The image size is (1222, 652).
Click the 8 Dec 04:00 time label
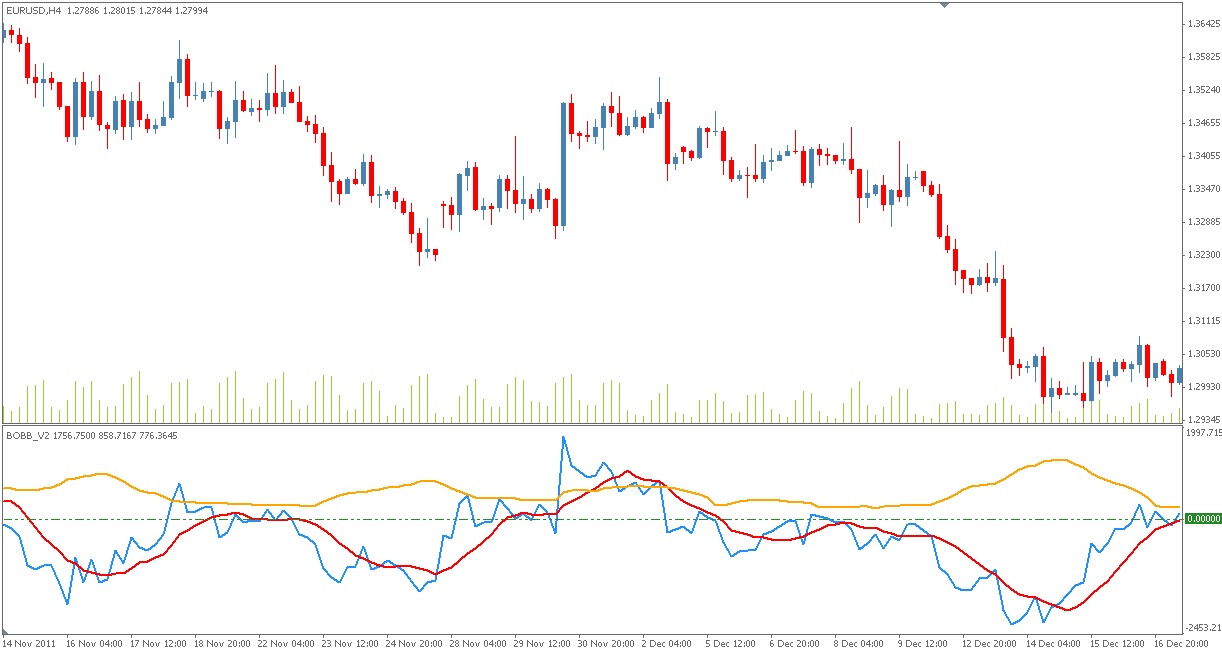click(860, 644)
